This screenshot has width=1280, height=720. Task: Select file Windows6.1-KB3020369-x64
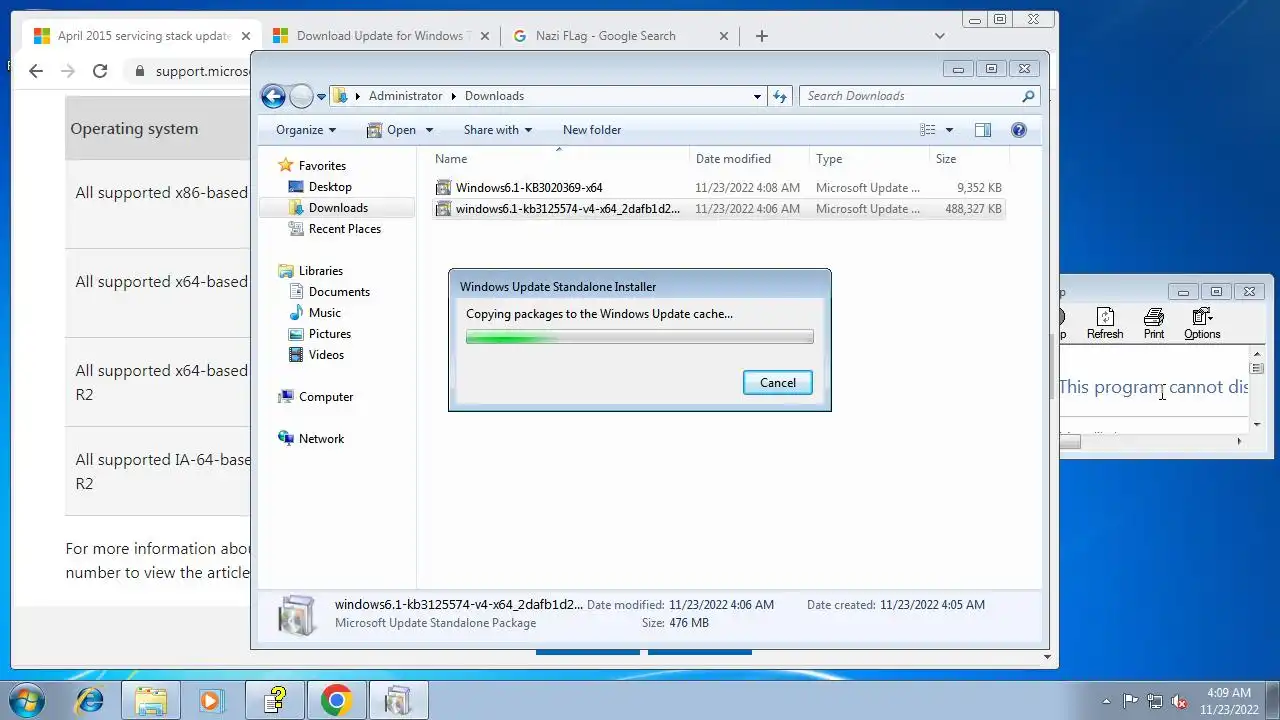(718, 188)
